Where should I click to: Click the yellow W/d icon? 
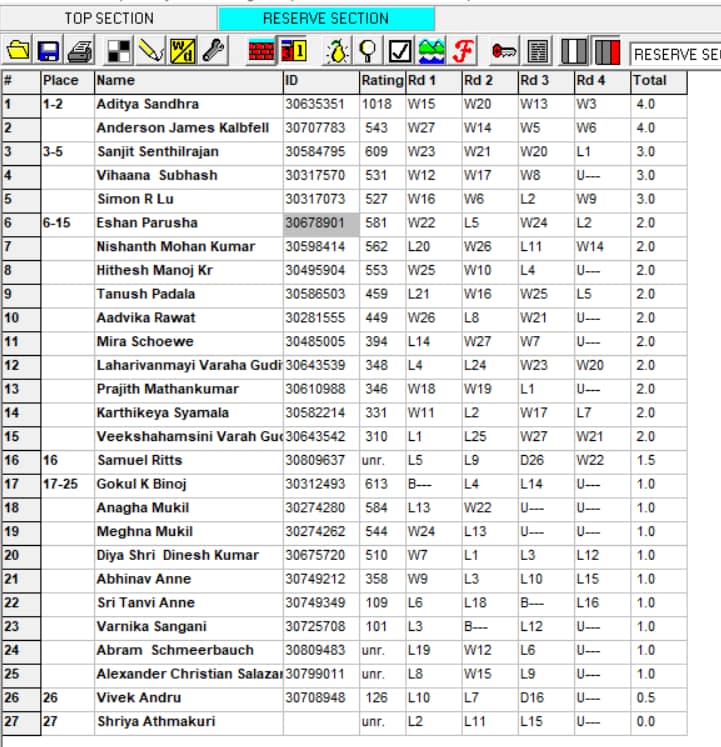pyautogui.click(x=183, y=50)
